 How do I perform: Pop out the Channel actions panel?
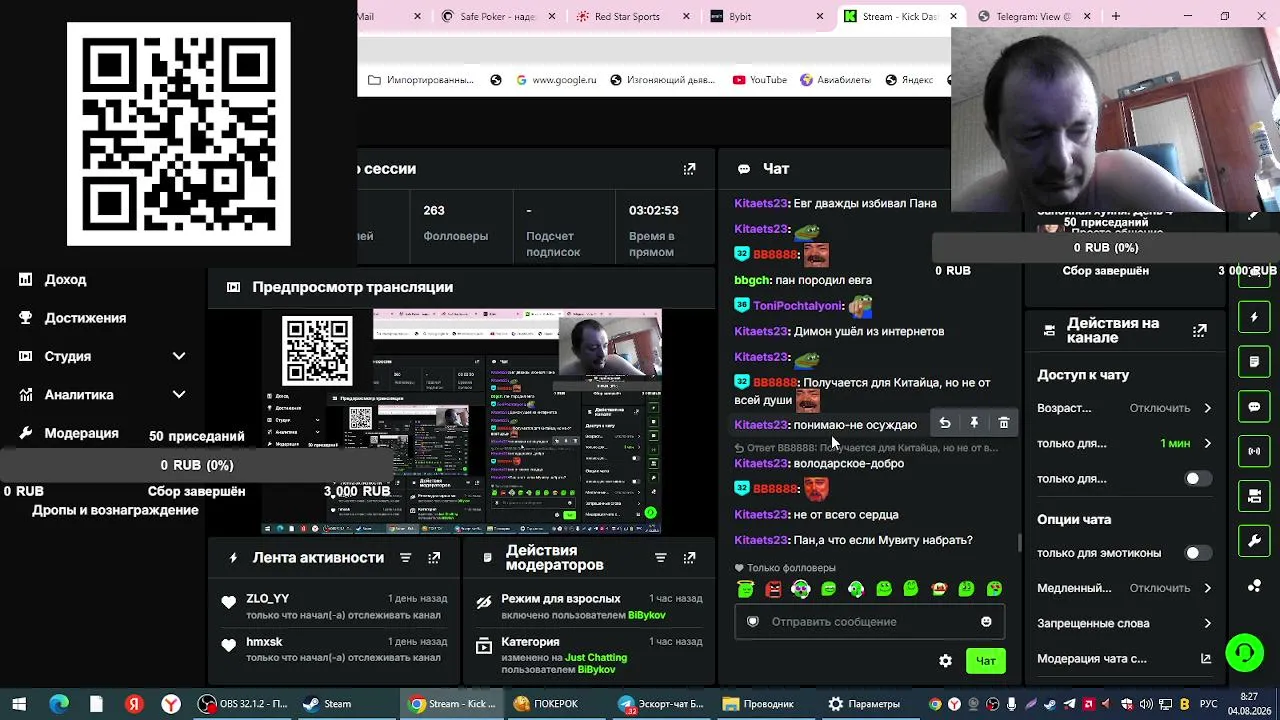click(1200, 330)
